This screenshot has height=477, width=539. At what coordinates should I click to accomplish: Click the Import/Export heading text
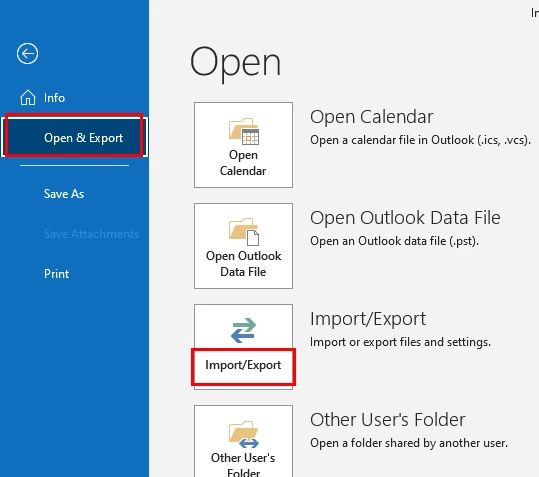pos(368,319)
